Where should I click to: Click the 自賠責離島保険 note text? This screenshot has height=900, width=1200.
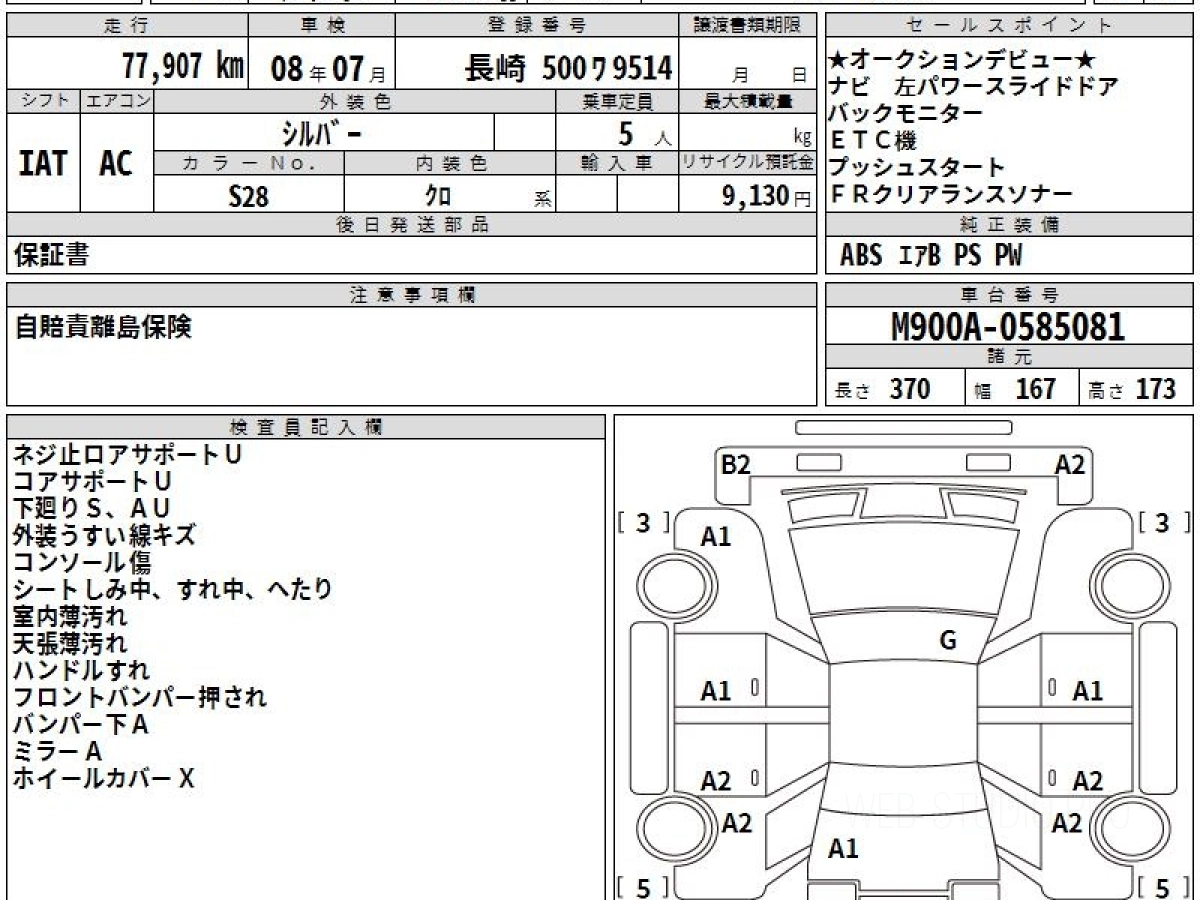104,327
